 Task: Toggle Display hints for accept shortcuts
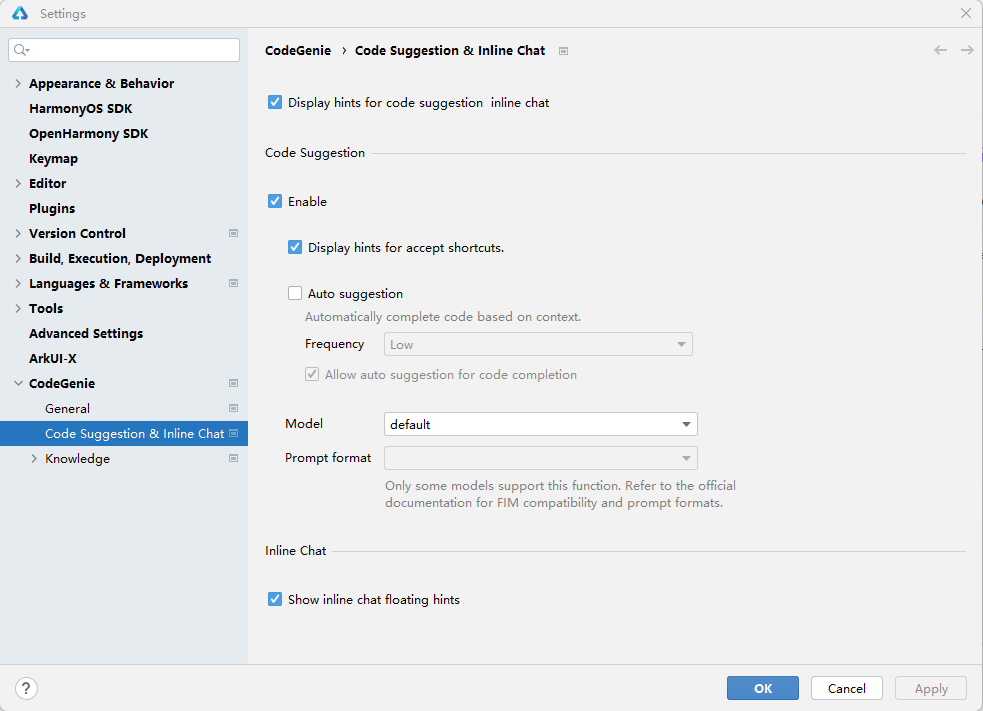click(295, 247)
